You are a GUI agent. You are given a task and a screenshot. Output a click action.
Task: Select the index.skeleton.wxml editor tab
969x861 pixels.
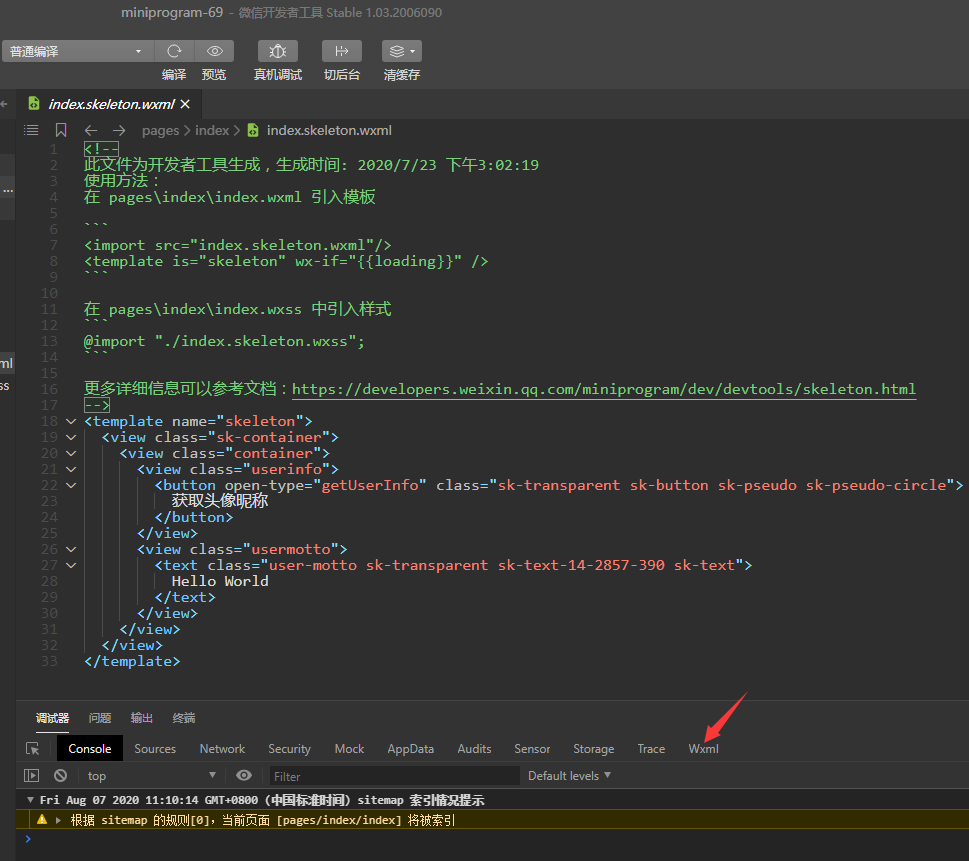[111, 104]
